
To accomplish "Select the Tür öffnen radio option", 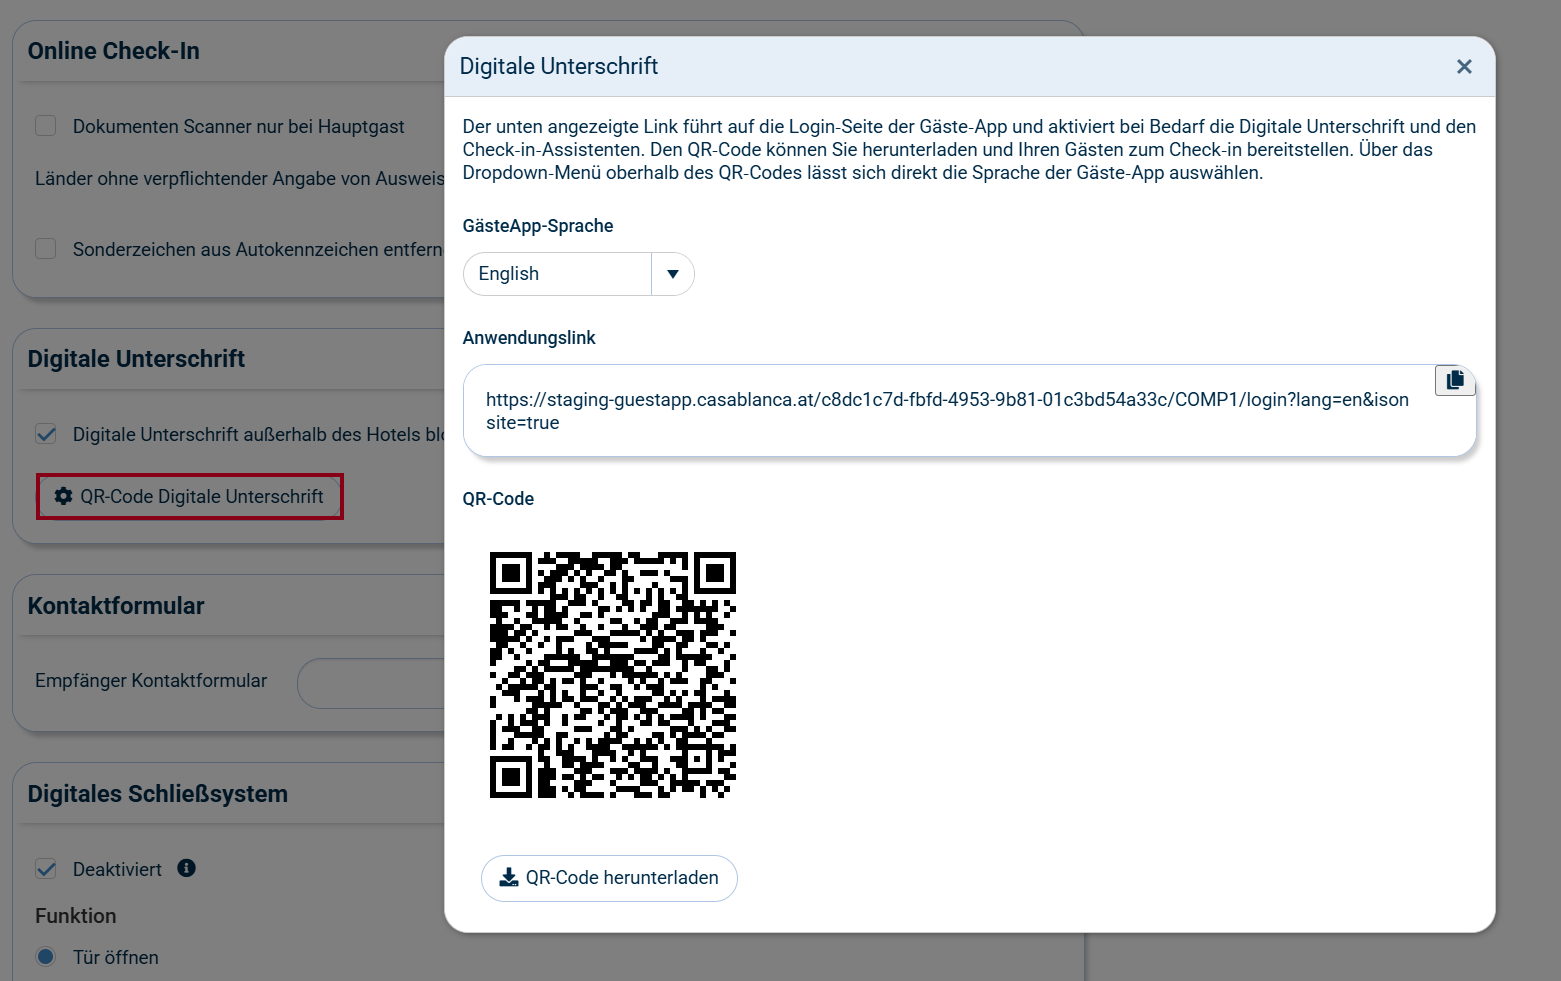I will (45, 957).
